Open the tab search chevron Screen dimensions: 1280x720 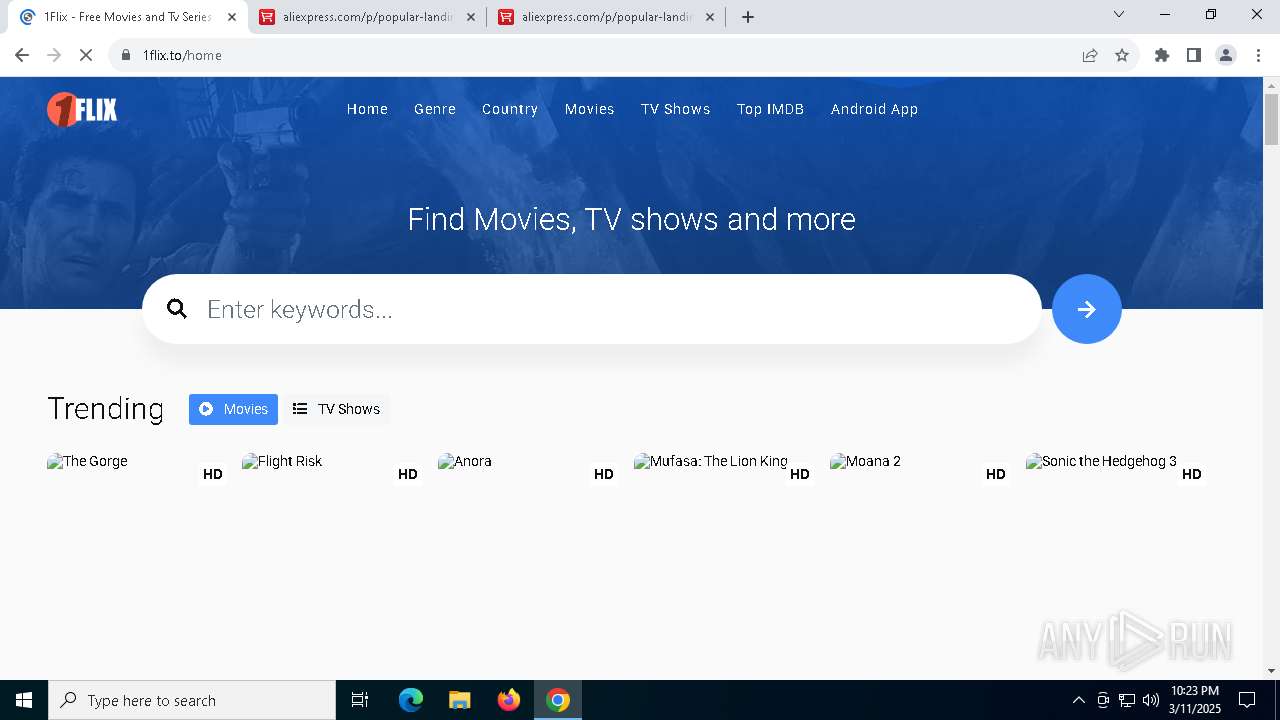click(x=1119, y=15)
